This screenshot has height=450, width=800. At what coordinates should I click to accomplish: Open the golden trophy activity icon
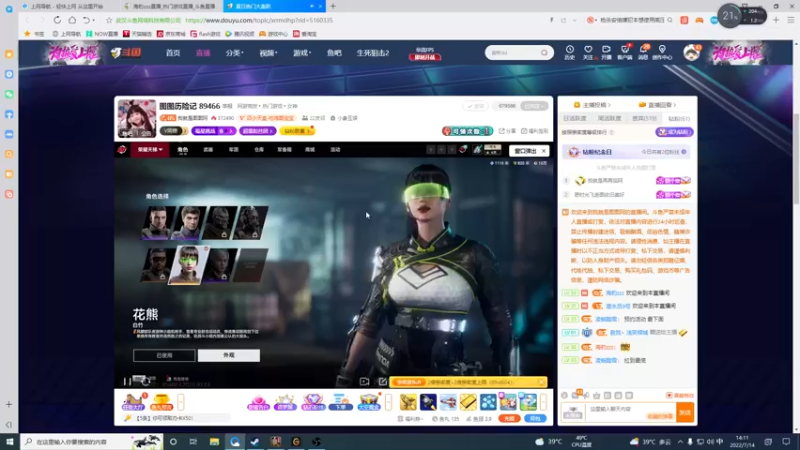point(161,402)
